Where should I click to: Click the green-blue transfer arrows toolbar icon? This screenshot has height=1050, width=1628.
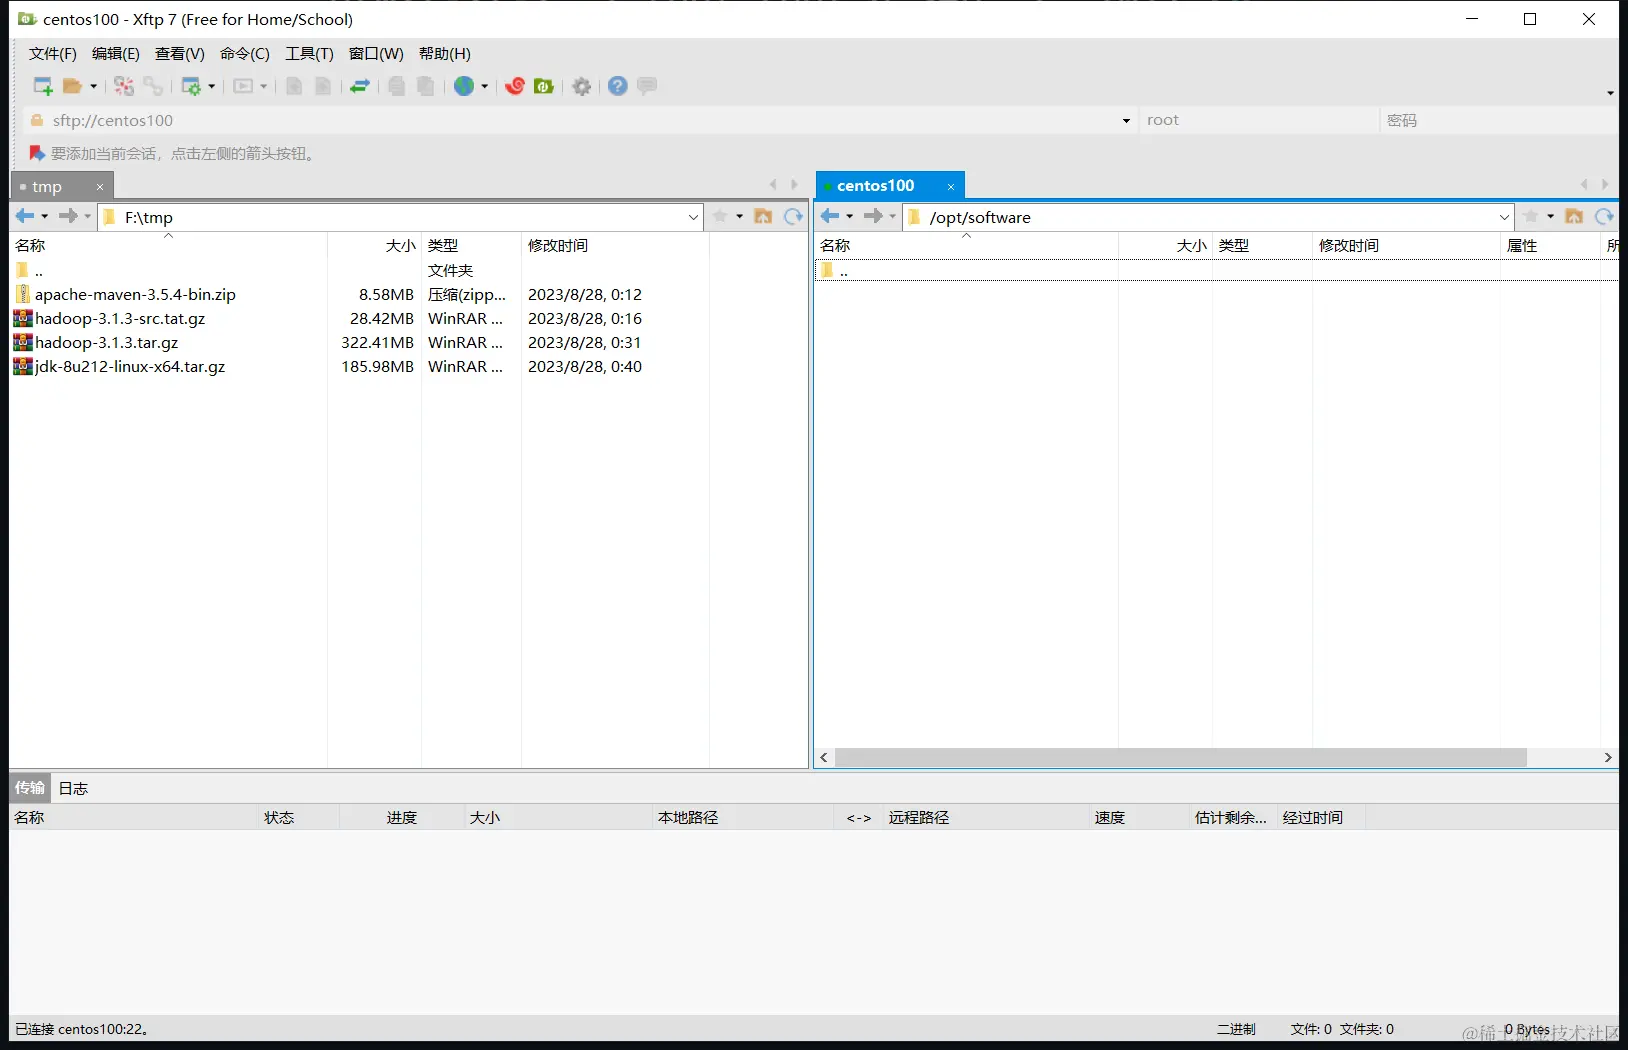[360, 86]
